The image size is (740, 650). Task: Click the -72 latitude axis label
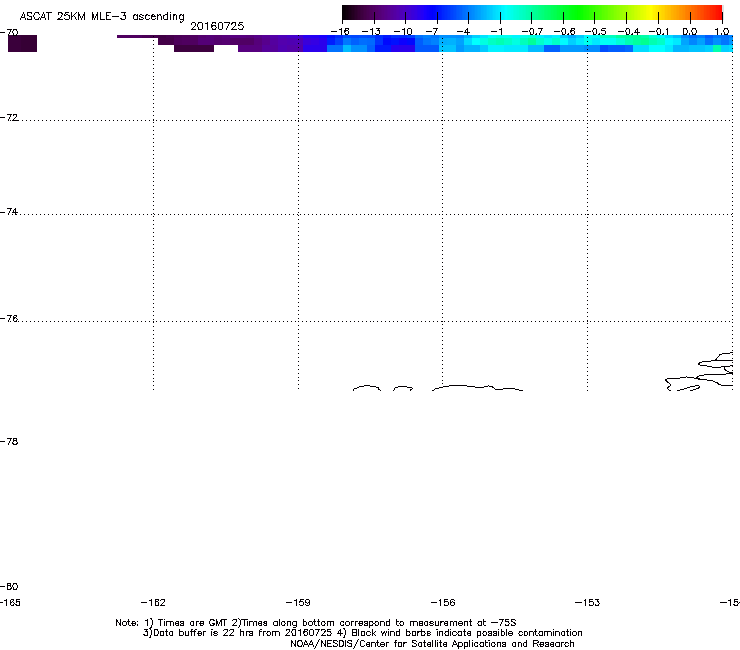pyautogui.click(x=9, y=117)
